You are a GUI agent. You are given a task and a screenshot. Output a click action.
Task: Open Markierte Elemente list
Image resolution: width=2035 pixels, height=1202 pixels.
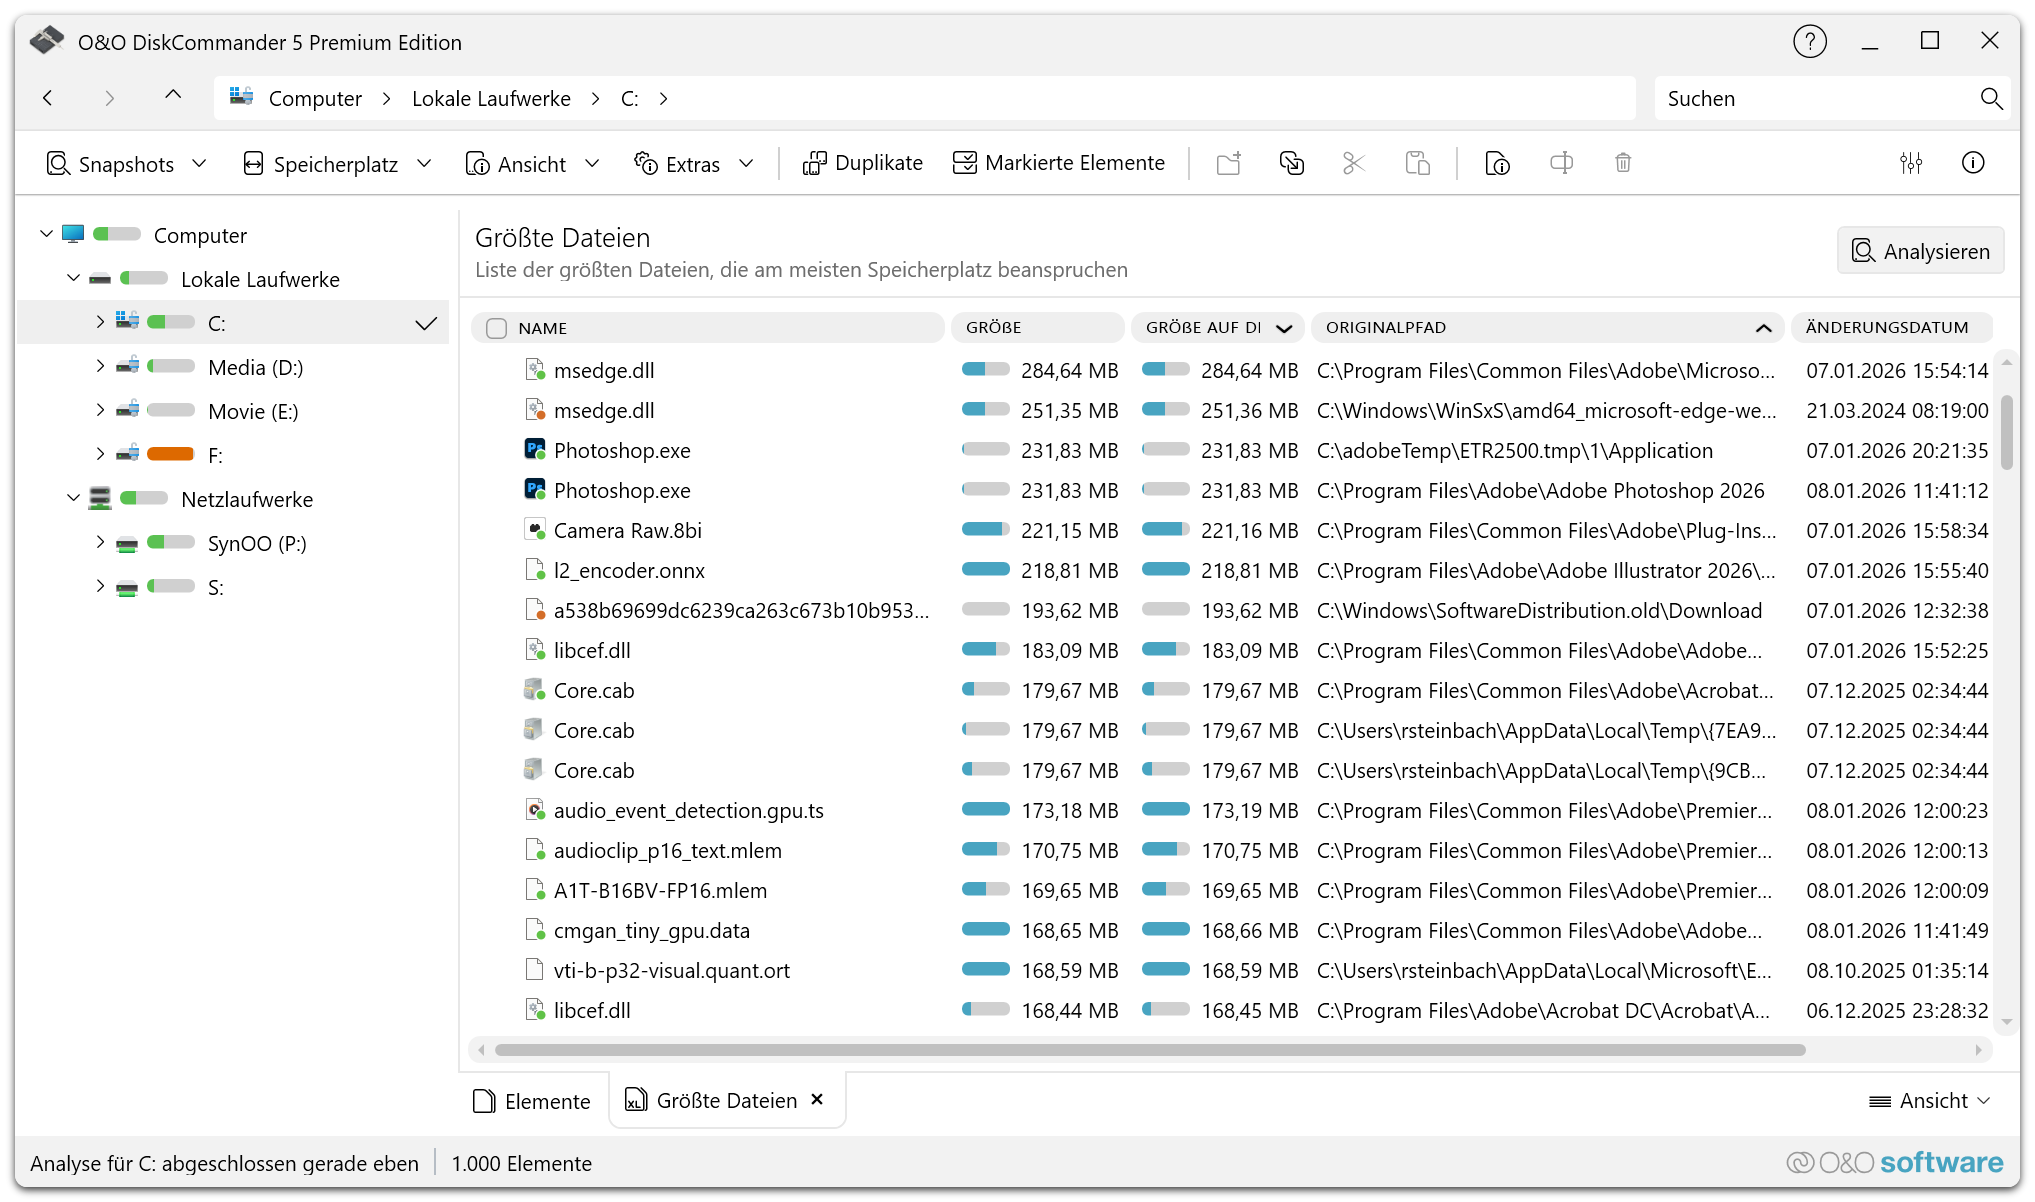(x=1058, y=163)
